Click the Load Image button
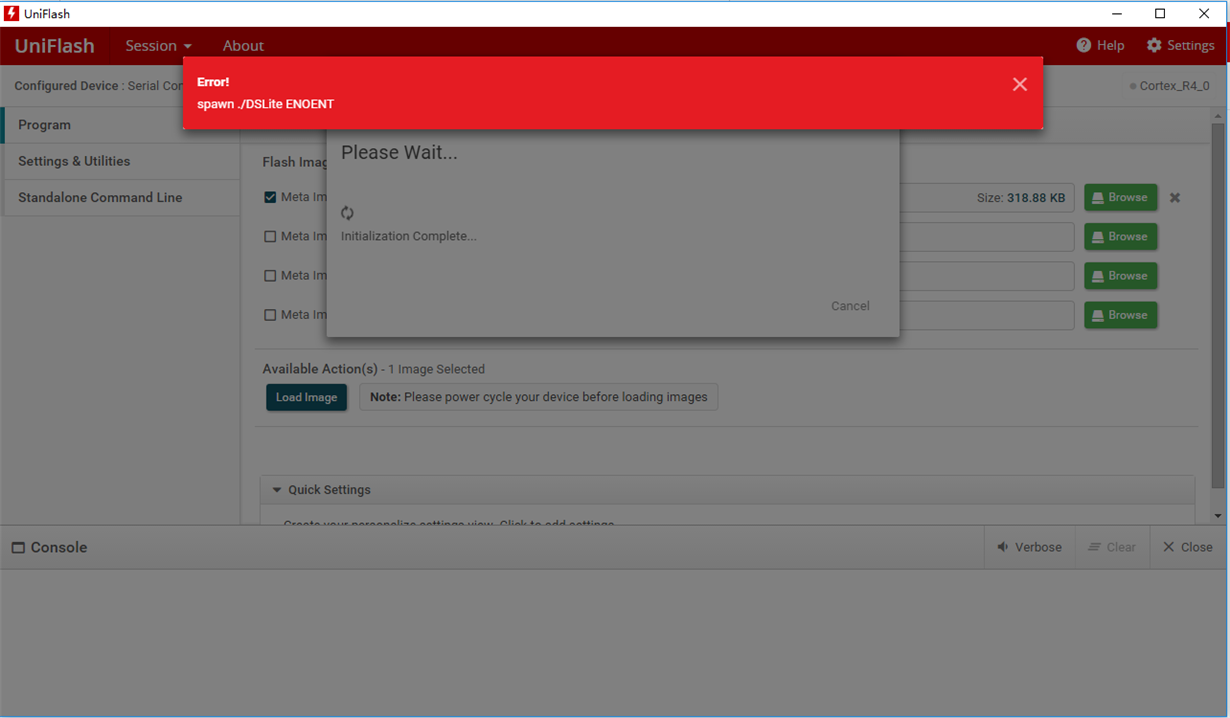The width and height of the screenshot is (1230, 718). tap(306, 397)
